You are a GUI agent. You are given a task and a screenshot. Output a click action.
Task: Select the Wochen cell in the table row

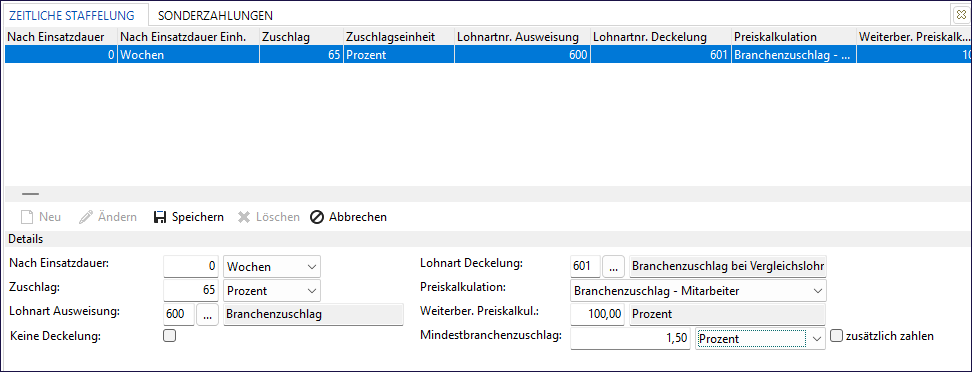tap(189, 55)
